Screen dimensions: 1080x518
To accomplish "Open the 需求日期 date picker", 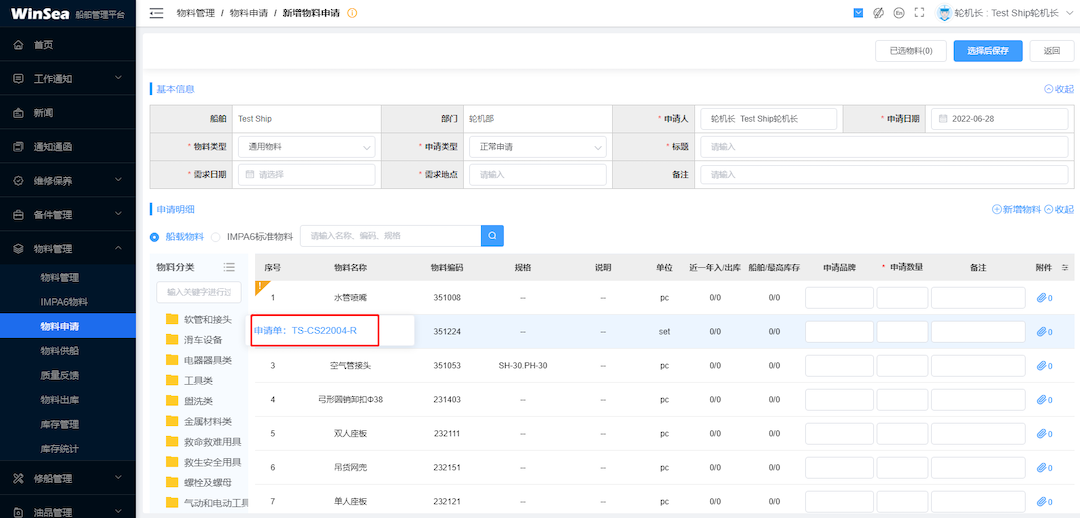I will pyautogui.click(x=307, y=175).
